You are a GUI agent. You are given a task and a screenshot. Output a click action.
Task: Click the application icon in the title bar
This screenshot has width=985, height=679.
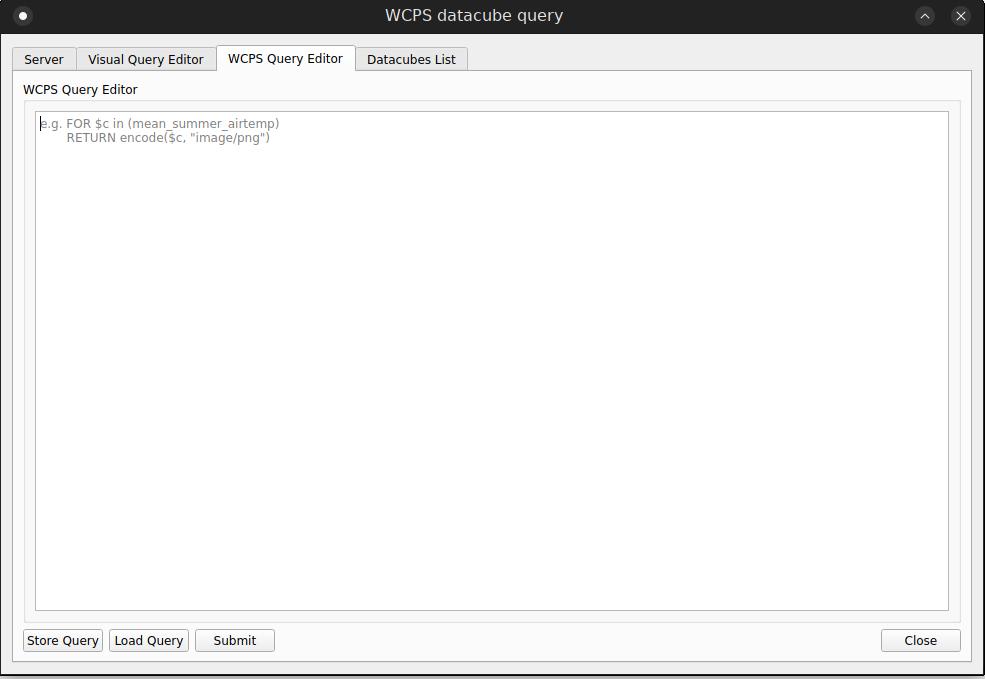click(23, 16)
